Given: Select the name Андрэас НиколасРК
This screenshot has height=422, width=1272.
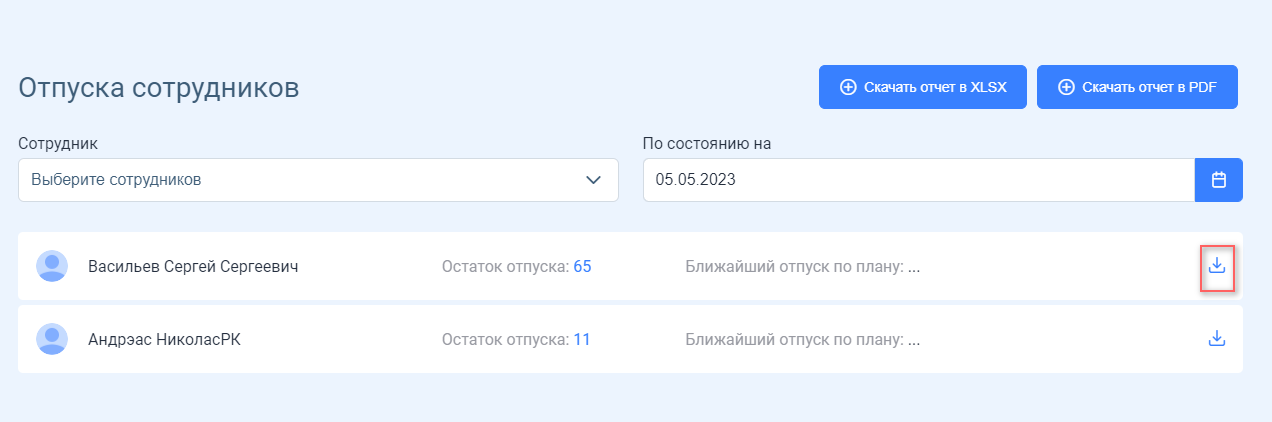Looking at the screenshot, I should [x=164, y=340].
